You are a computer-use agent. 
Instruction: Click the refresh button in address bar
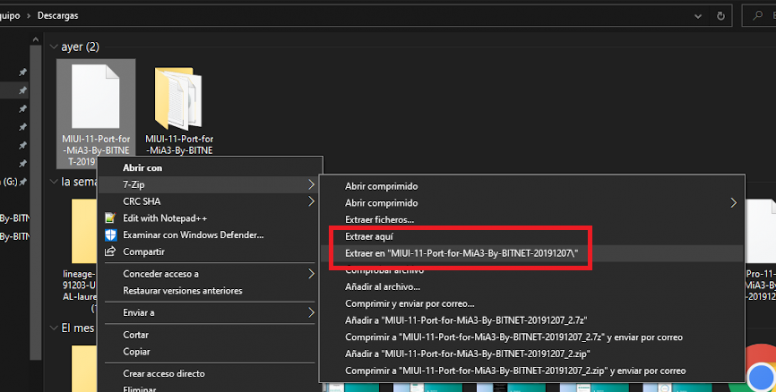721,16
